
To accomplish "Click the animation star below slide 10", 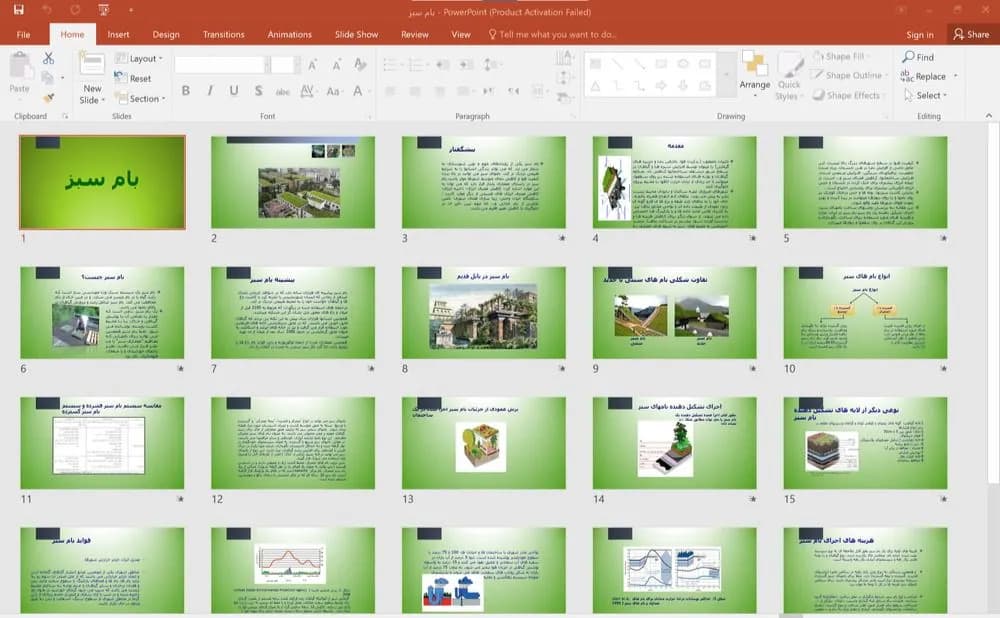I will pos(943,368).
